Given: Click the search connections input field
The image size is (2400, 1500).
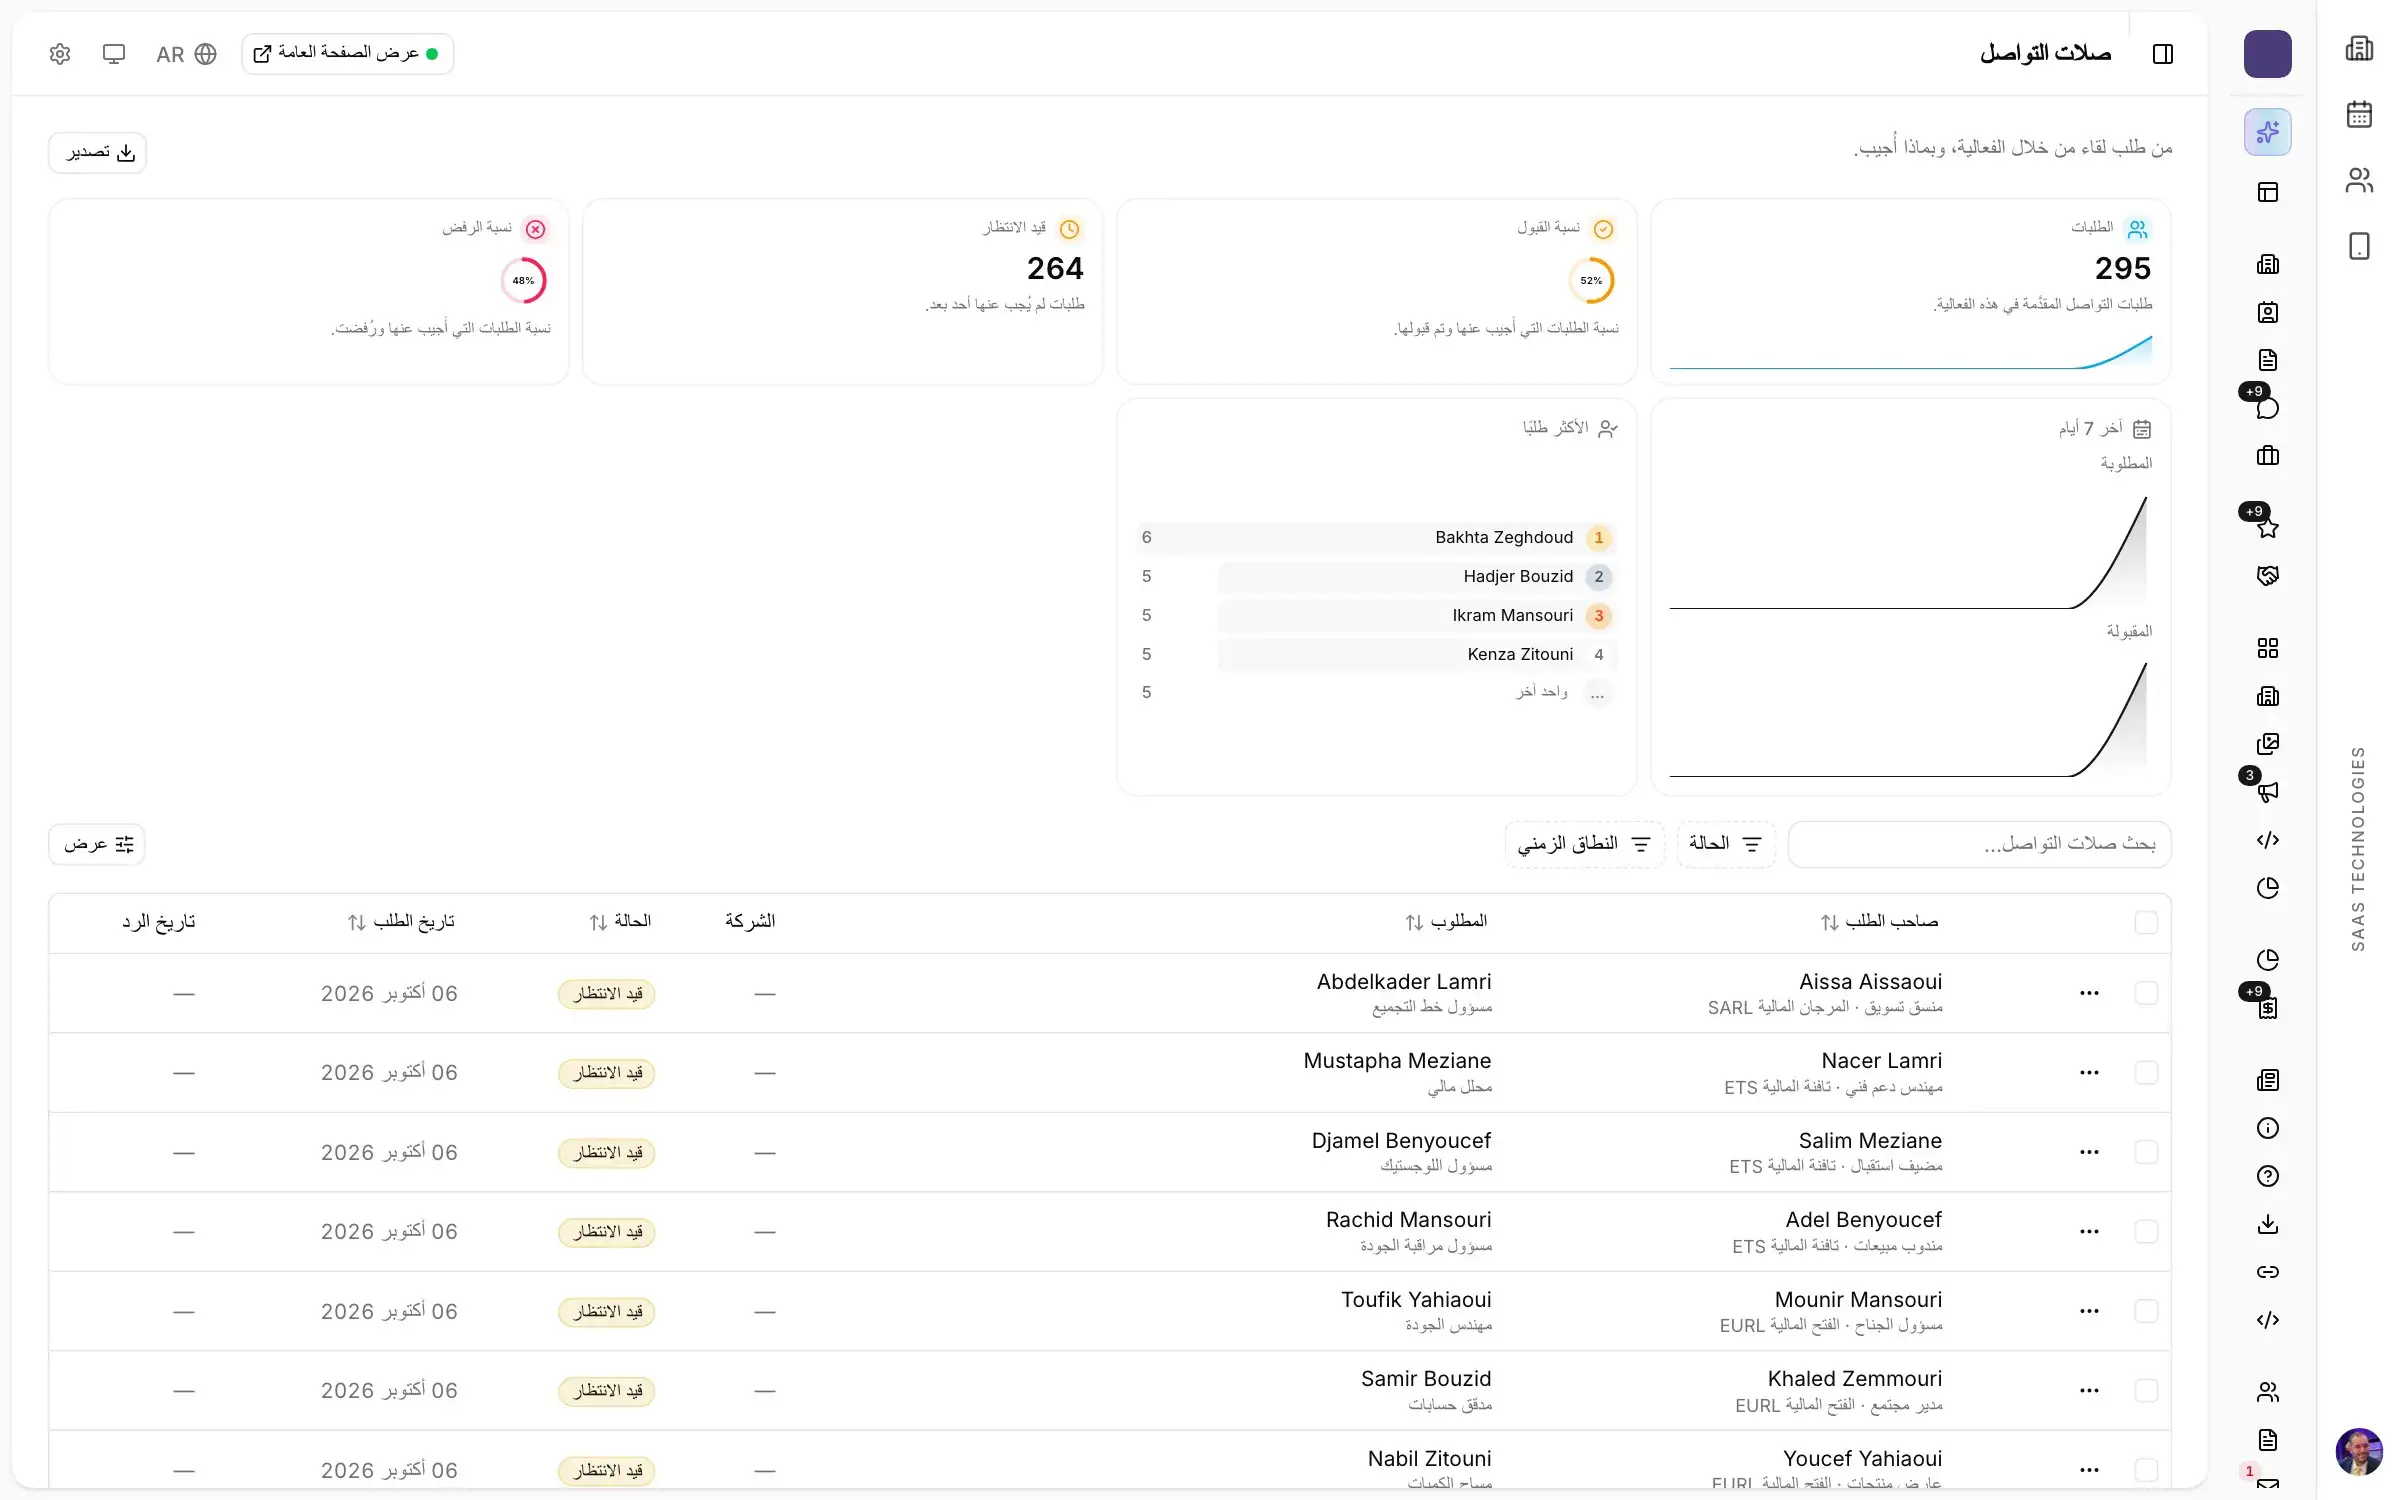Looking at the screenshot, I should pyautogui.click(x=1978, y=844).
